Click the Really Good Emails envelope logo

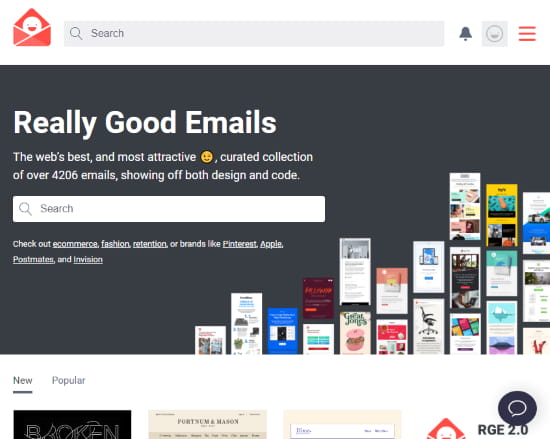[32, 27]
